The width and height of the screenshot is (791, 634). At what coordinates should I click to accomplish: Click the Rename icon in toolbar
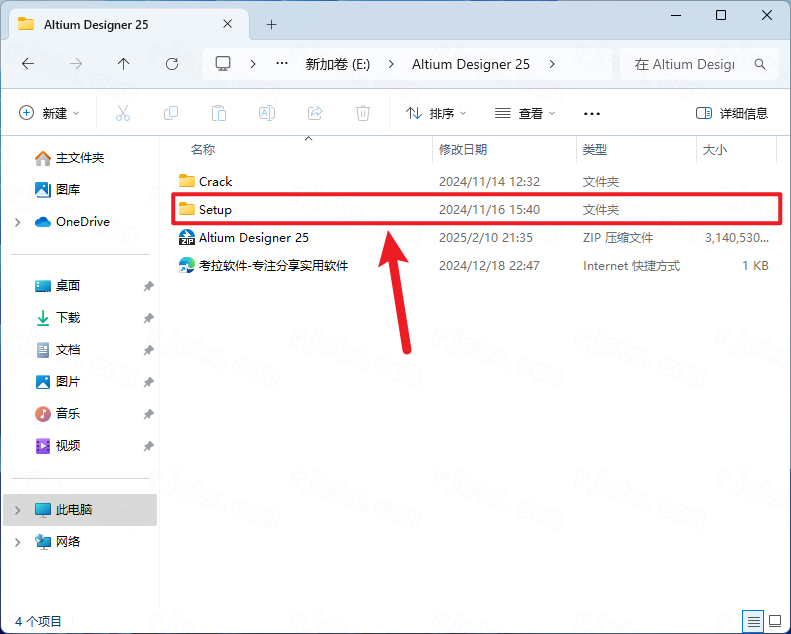click(x=267, y=114)
